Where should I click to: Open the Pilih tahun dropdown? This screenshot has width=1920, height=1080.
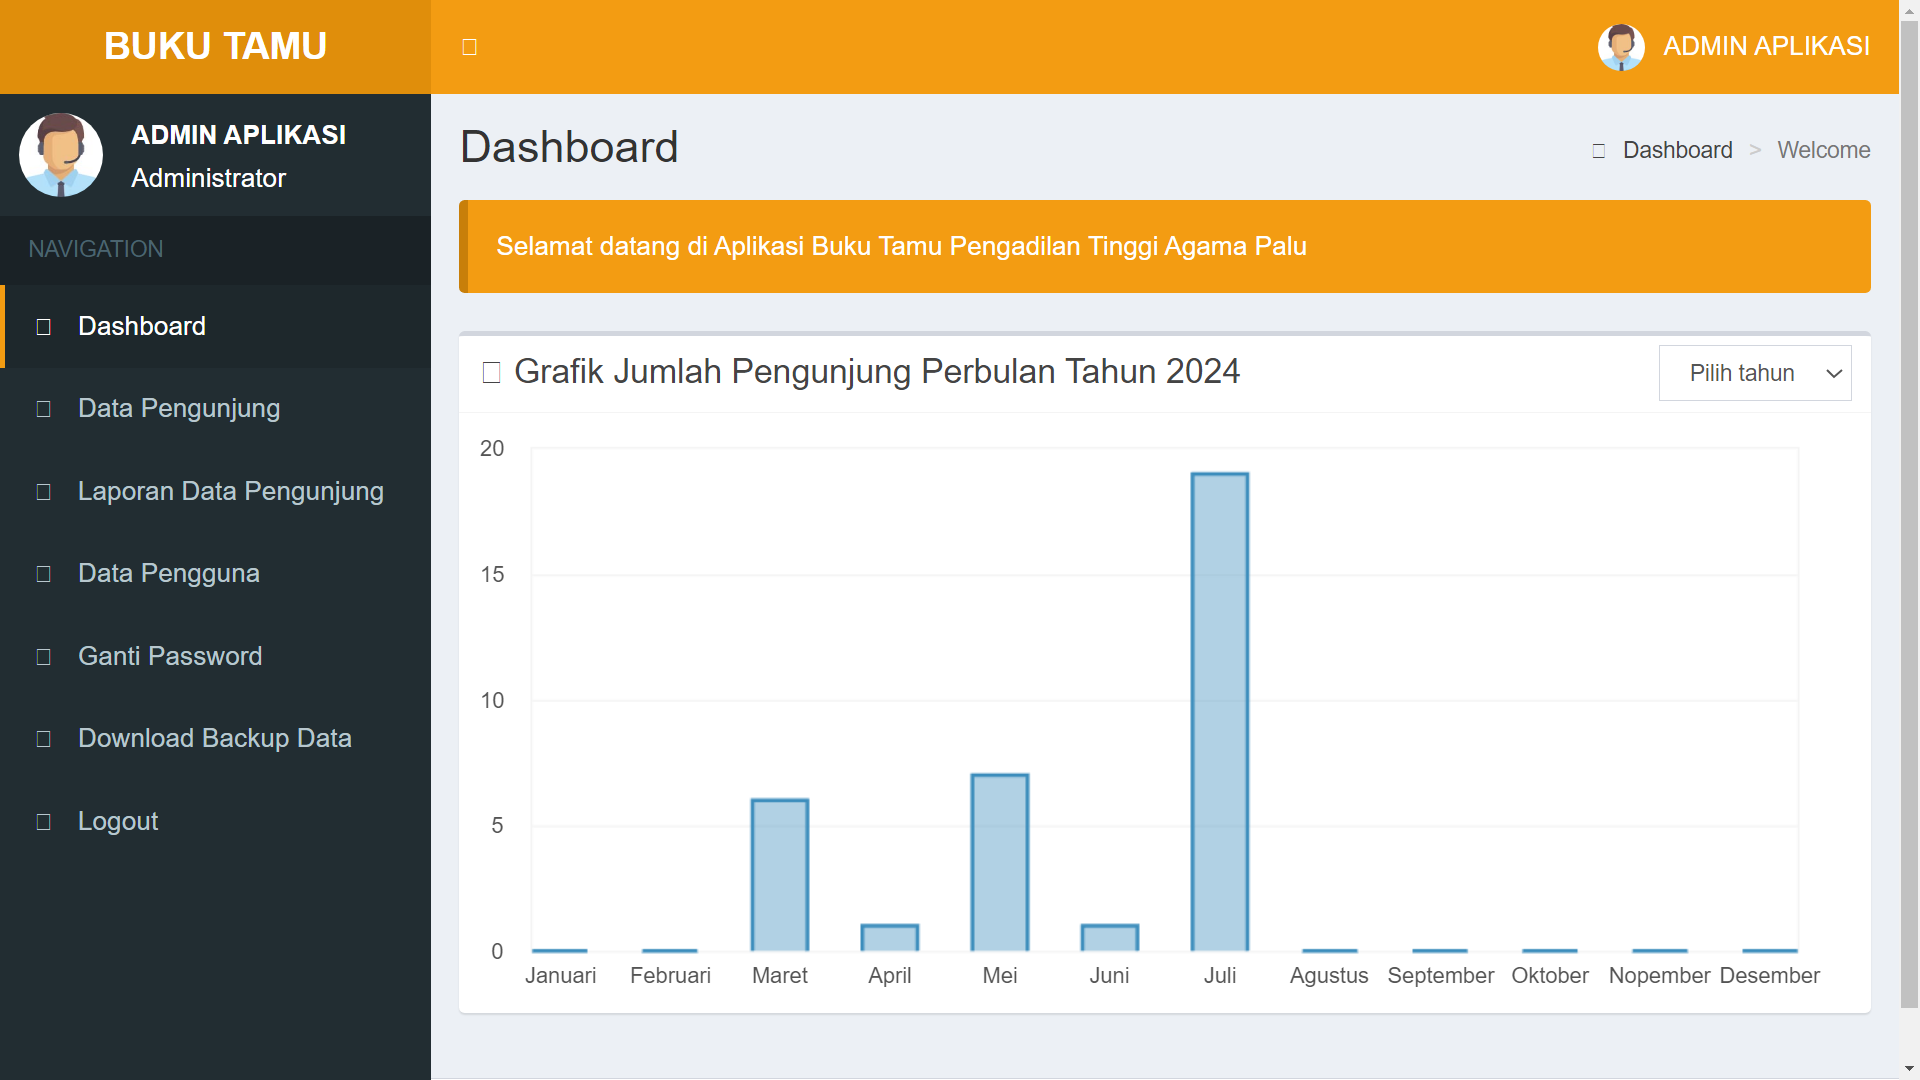click(1741, 373)
